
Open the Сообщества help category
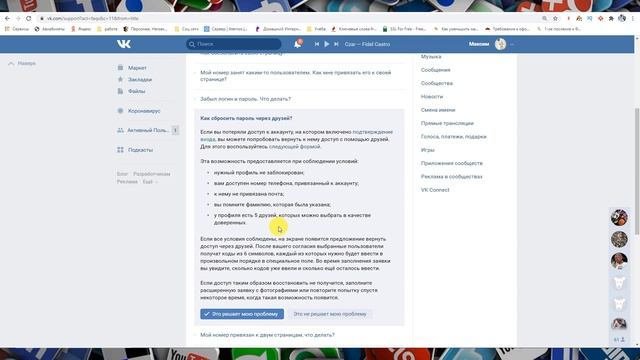point(437,83)
